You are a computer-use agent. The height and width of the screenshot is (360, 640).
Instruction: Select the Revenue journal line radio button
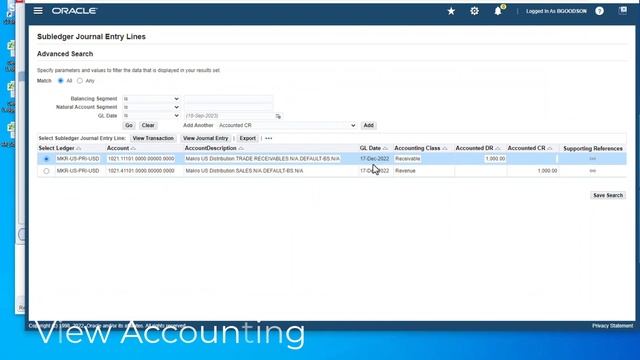pyautogui.click(x=46, y=171)
